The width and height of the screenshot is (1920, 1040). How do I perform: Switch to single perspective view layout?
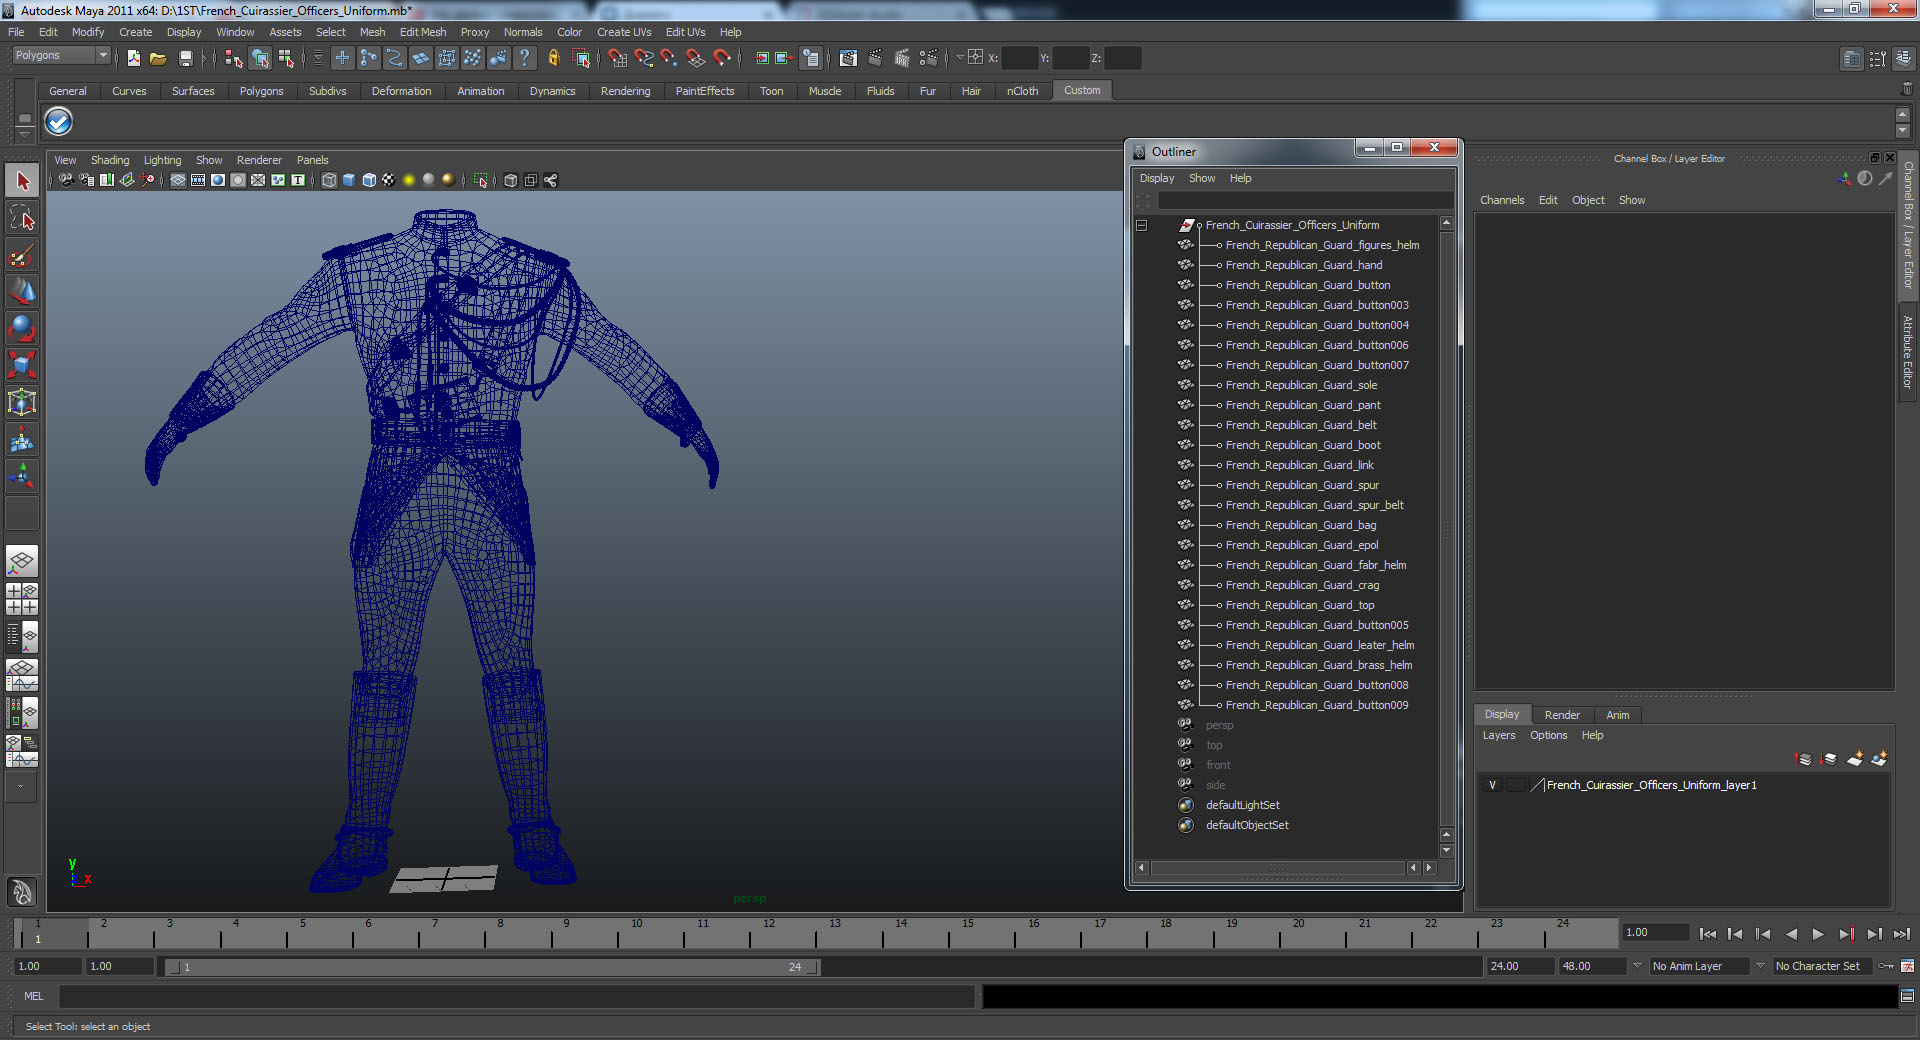pyautogui.click(x=22, y=561)
